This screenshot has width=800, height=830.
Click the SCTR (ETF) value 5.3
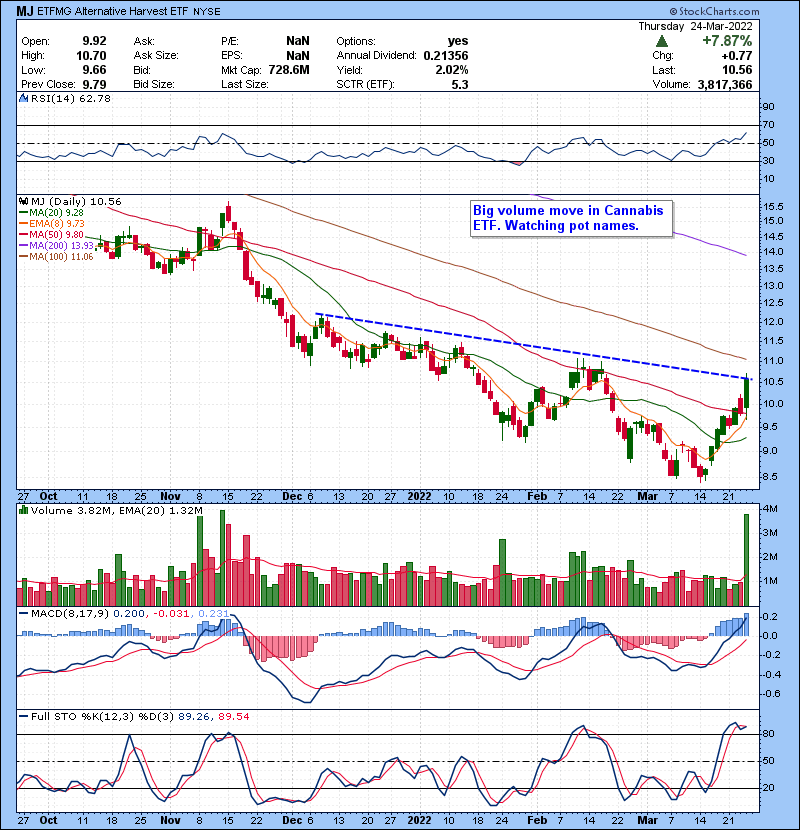460,84
